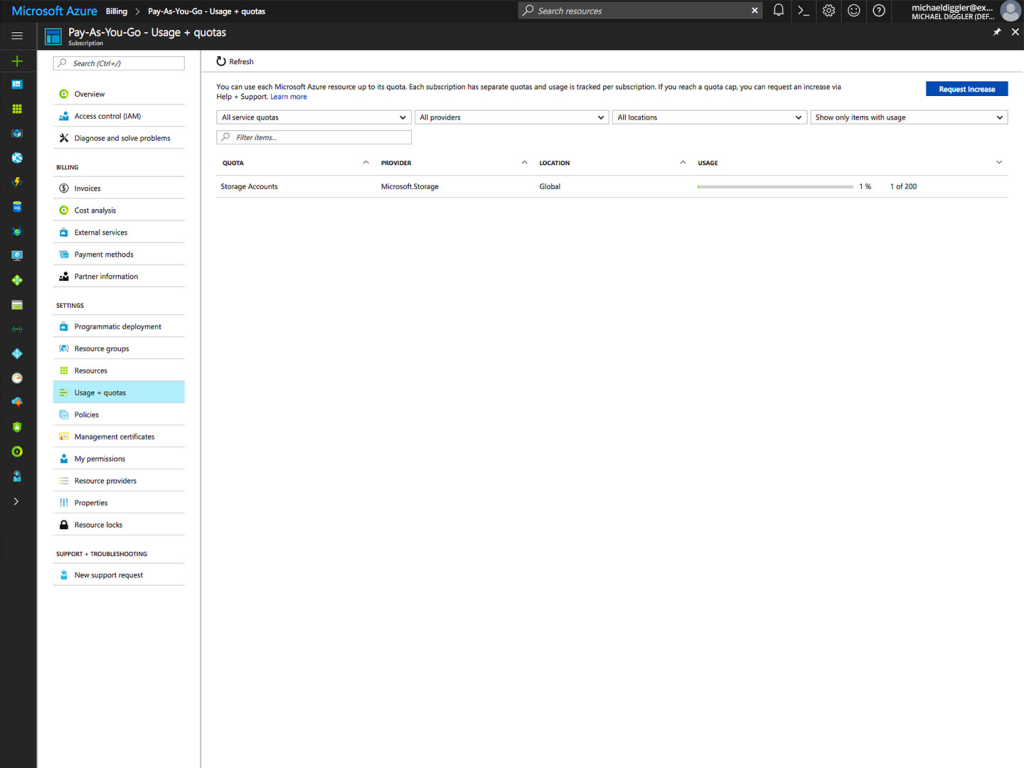
Task: Pin the blade using pin icon
Action: (x=996, y=32)
